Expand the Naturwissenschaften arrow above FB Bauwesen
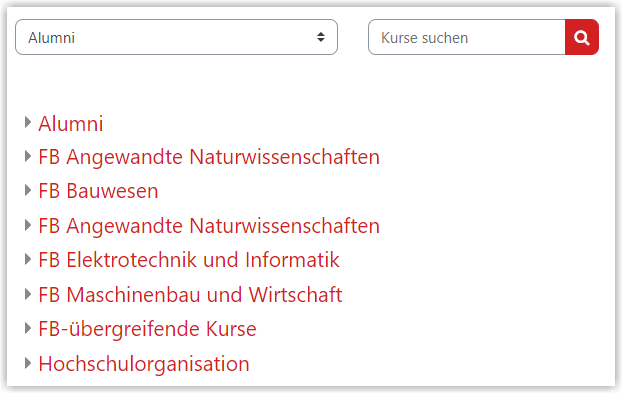 point(27,156)
